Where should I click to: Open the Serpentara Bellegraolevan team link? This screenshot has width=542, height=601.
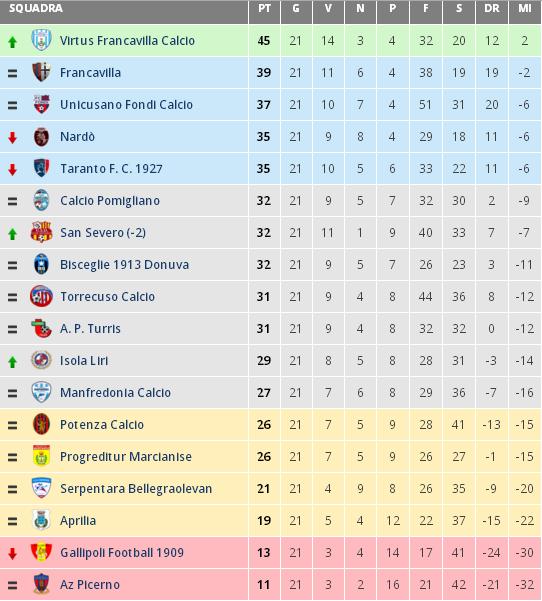[136, 488]
